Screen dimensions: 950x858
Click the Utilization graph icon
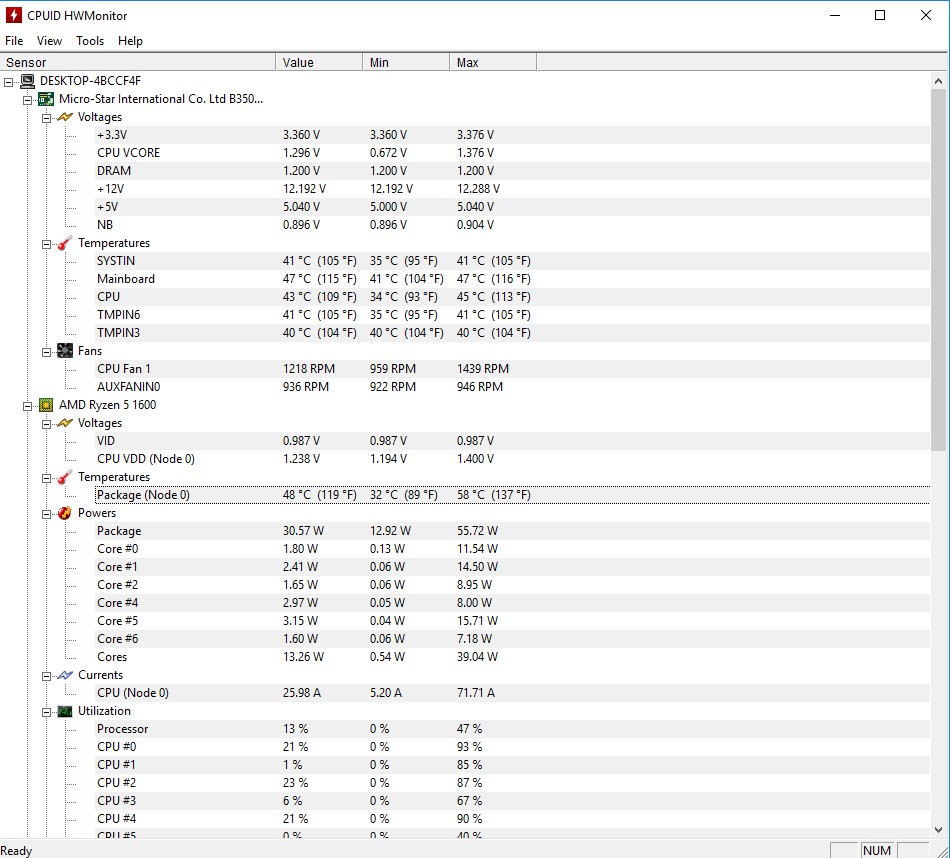65,711
